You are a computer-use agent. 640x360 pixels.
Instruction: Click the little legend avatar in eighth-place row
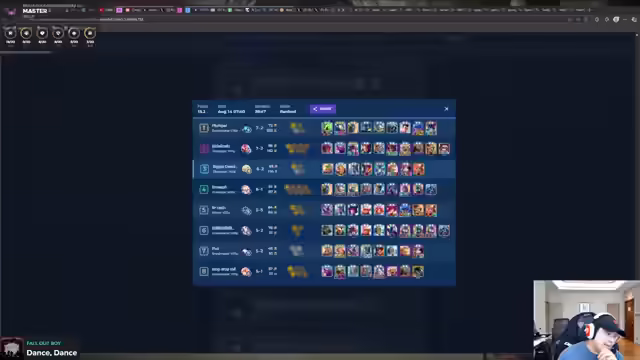[x=246, y=272]
